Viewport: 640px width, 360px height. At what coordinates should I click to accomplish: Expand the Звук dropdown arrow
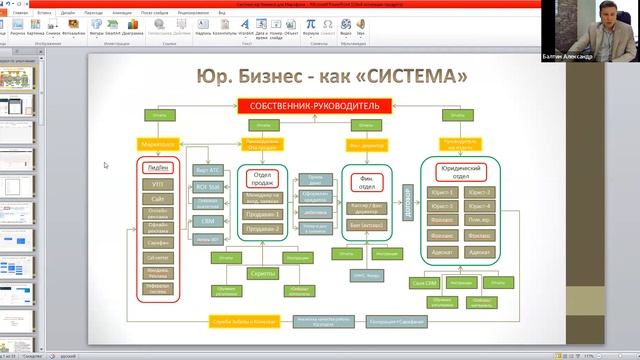click(x=360, y=38)
